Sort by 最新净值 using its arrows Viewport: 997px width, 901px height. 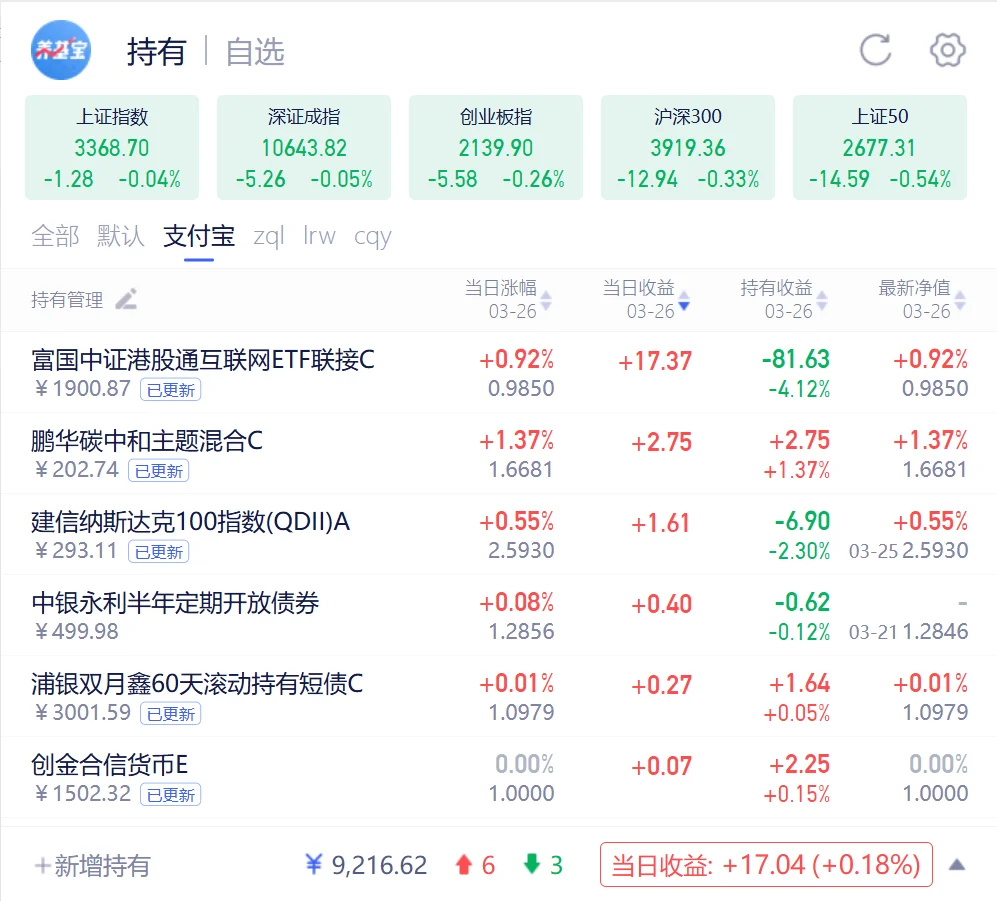click(x=959, y=300)
